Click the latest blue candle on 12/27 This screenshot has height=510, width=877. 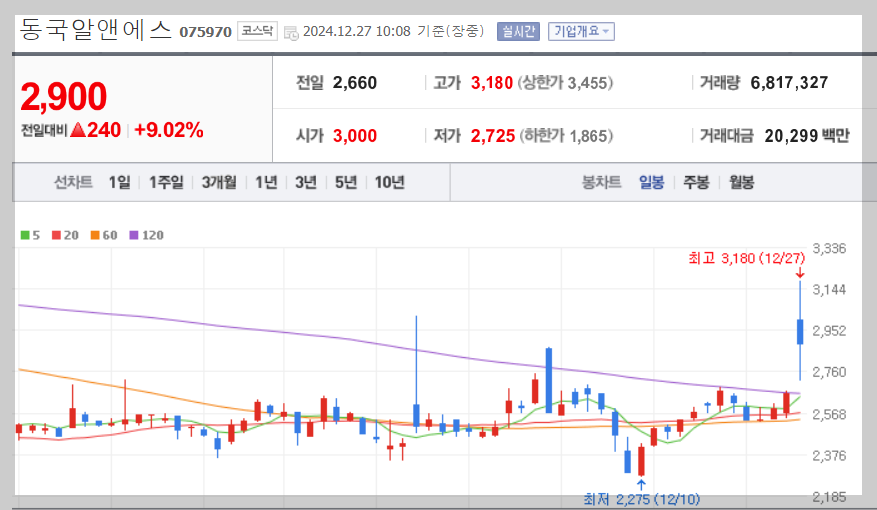800,332
